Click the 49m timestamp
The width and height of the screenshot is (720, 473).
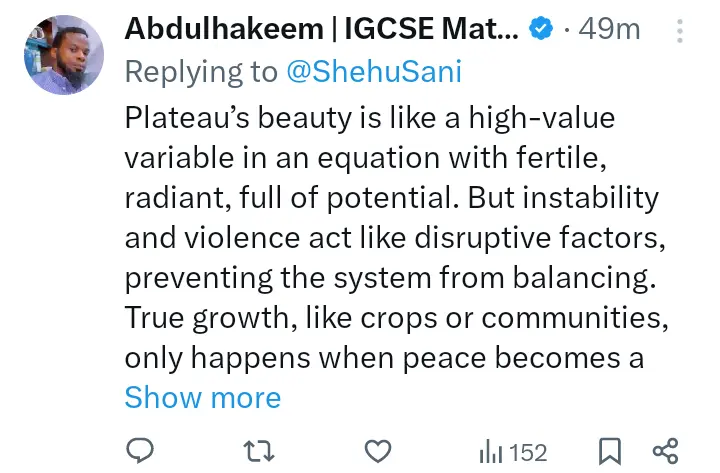click(609, 30)
